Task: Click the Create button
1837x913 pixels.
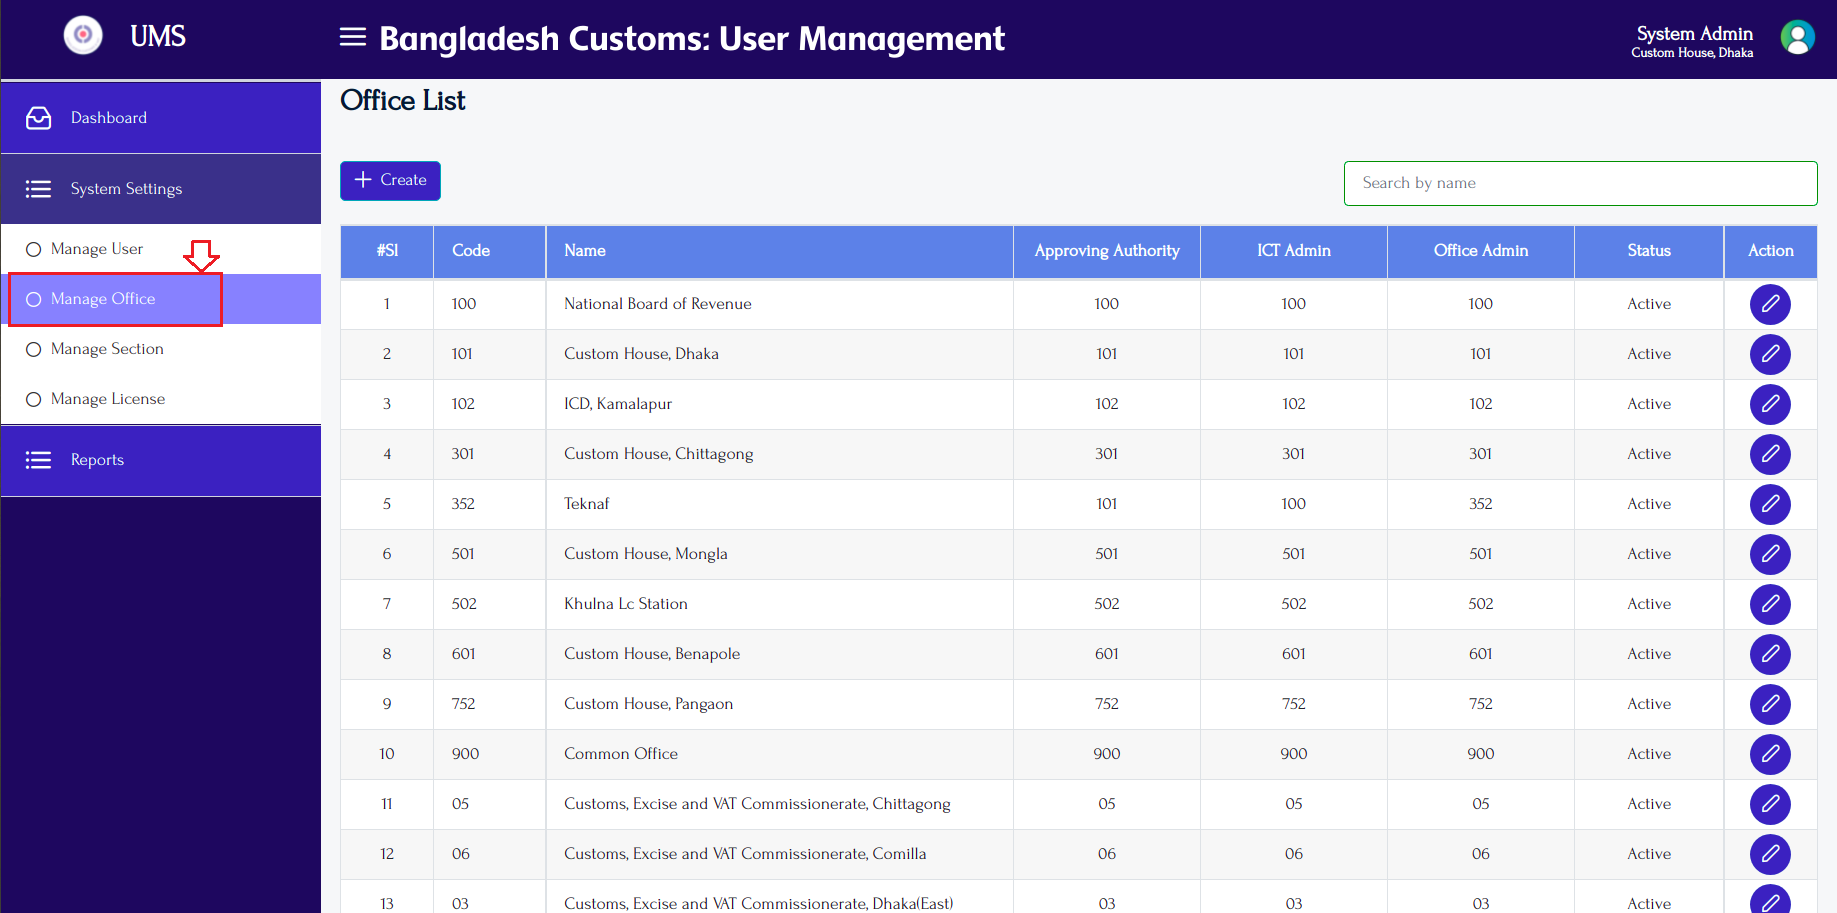Action: (390, 181)
